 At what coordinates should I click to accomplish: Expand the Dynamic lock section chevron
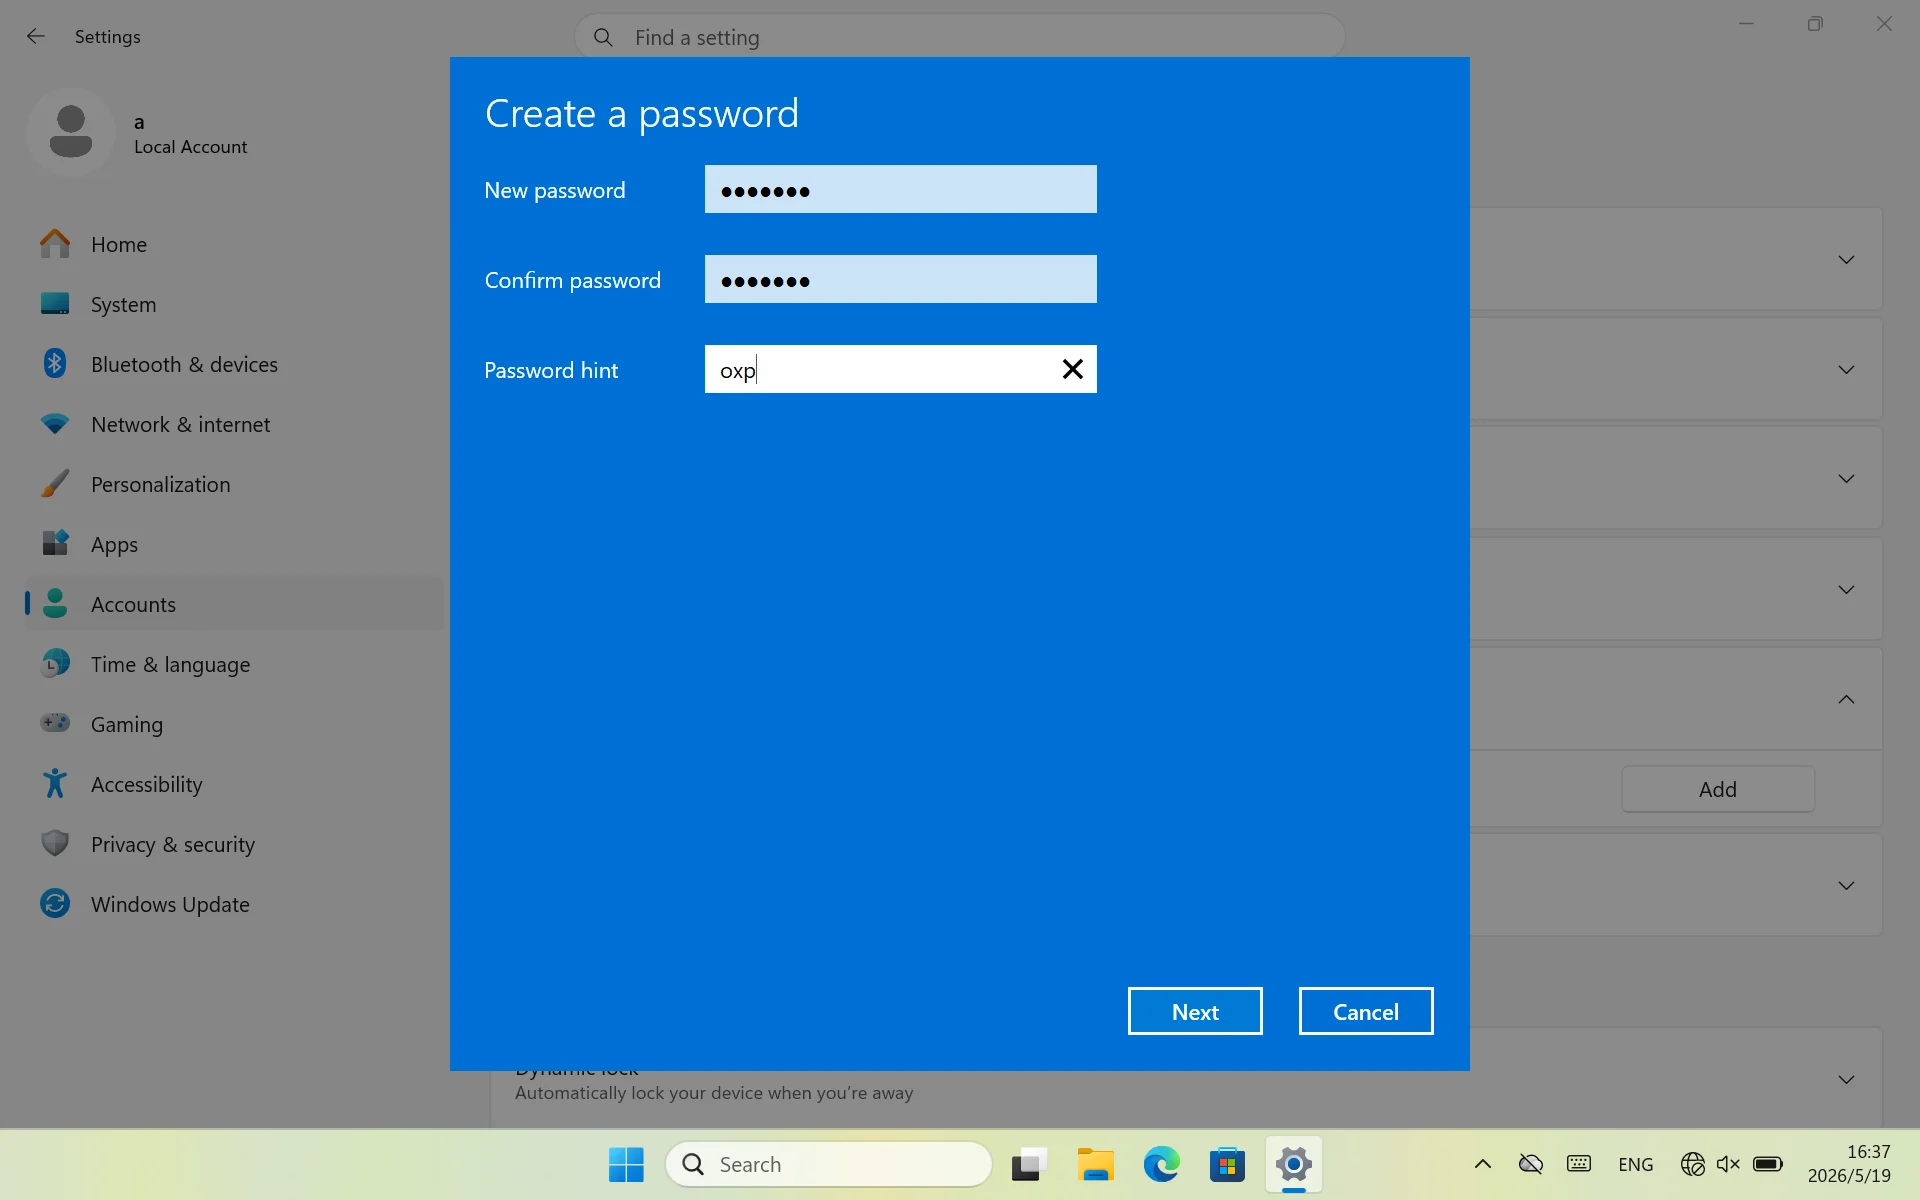1846,1080
